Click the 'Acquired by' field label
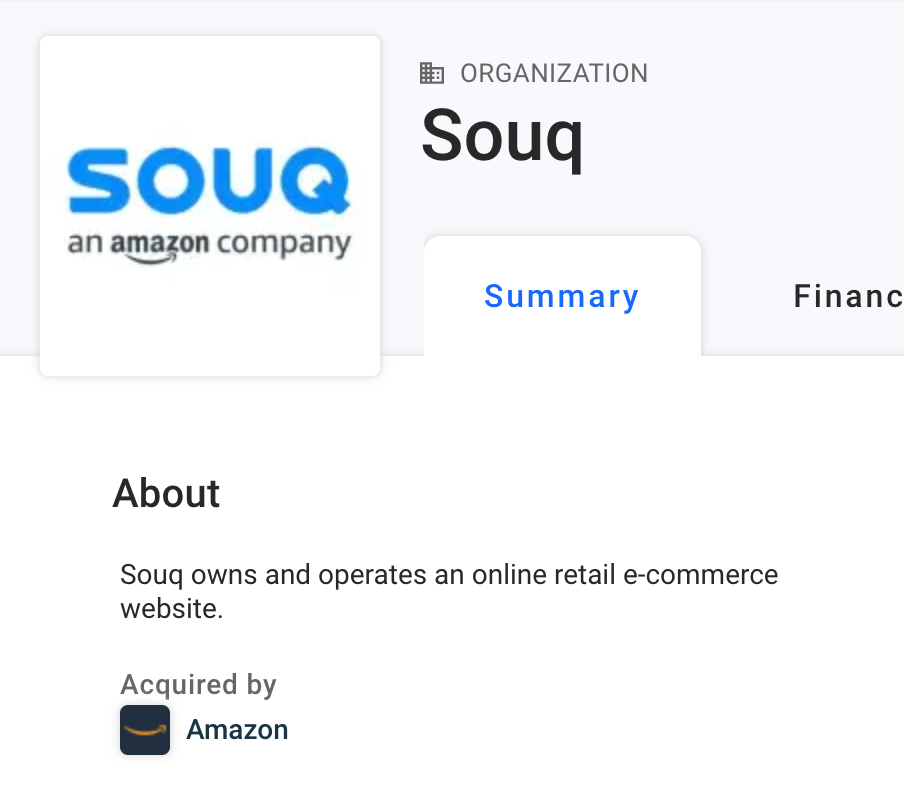Image resolution: width=904 pixels, height=790 pixels. [x=198, y=684]
